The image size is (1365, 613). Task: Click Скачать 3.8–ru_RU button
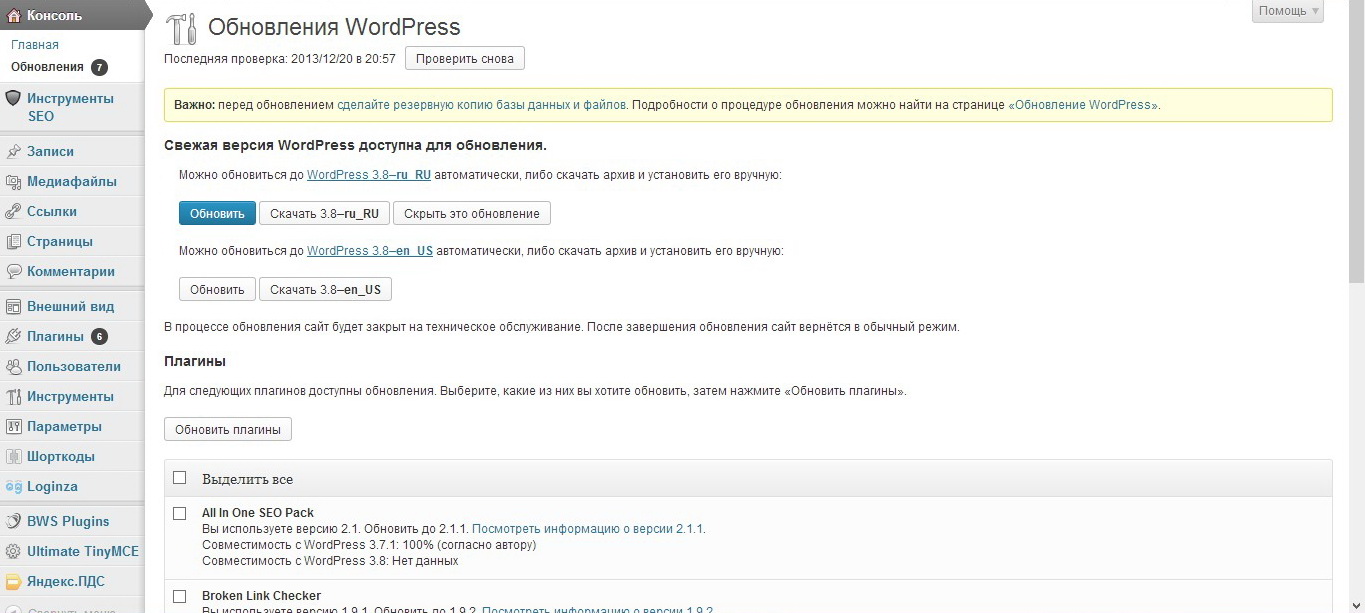(x=324, y=213)
